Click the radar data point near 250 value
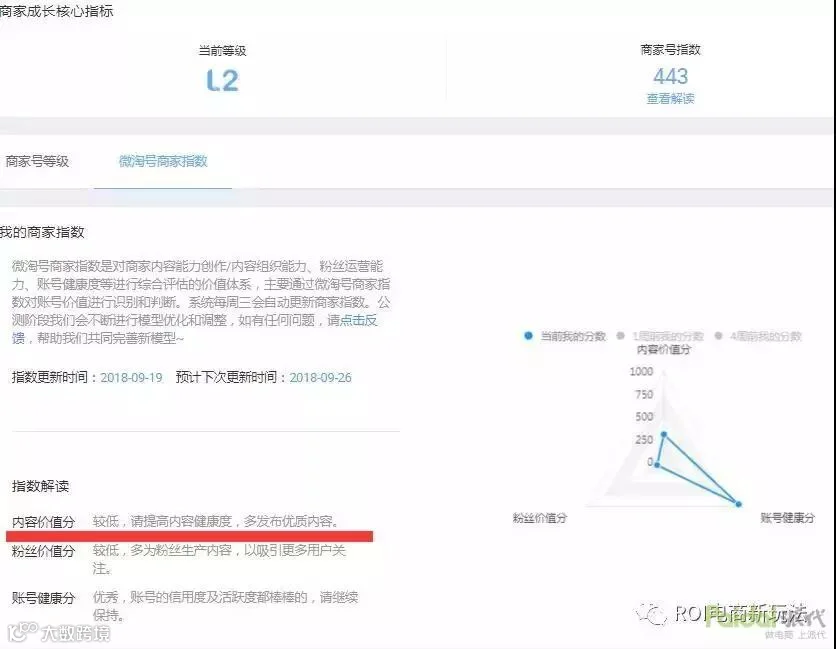Viewport: 836px width, 649px height. 664,435
